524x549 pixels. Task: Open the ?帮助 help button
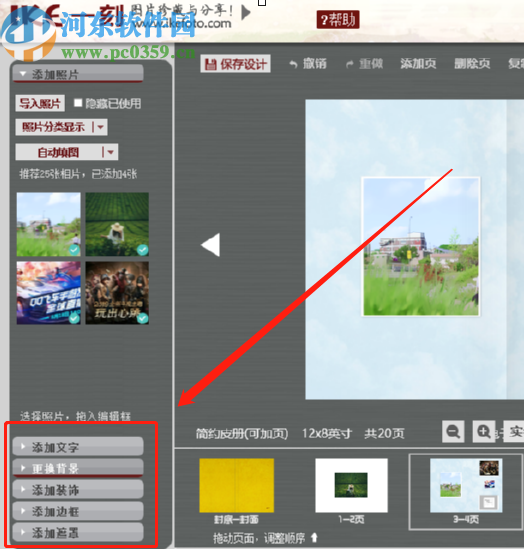[338, 19]
